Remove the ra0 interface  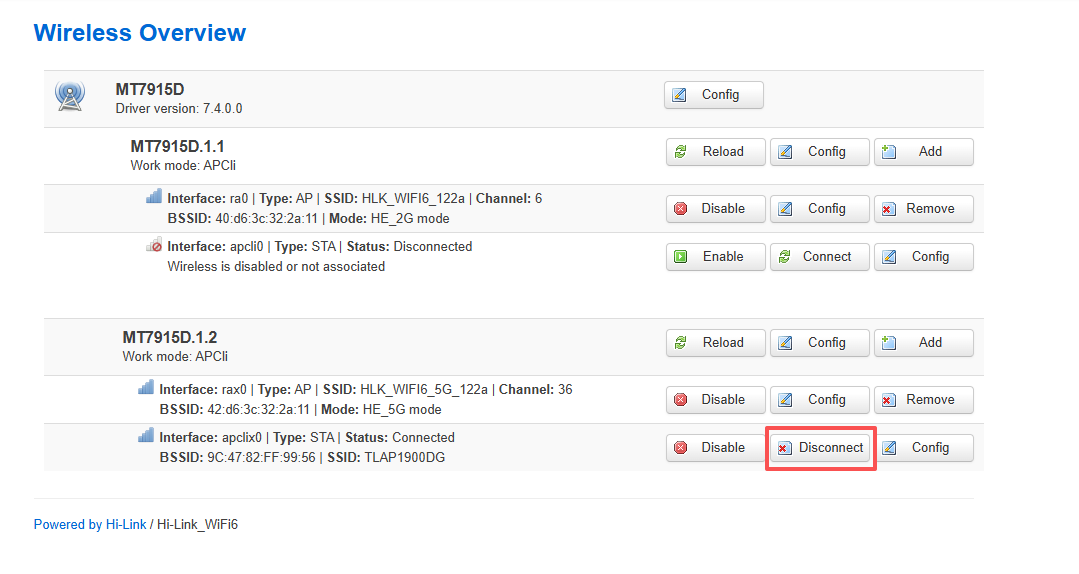pyautogui.click(x=923, y=209)
